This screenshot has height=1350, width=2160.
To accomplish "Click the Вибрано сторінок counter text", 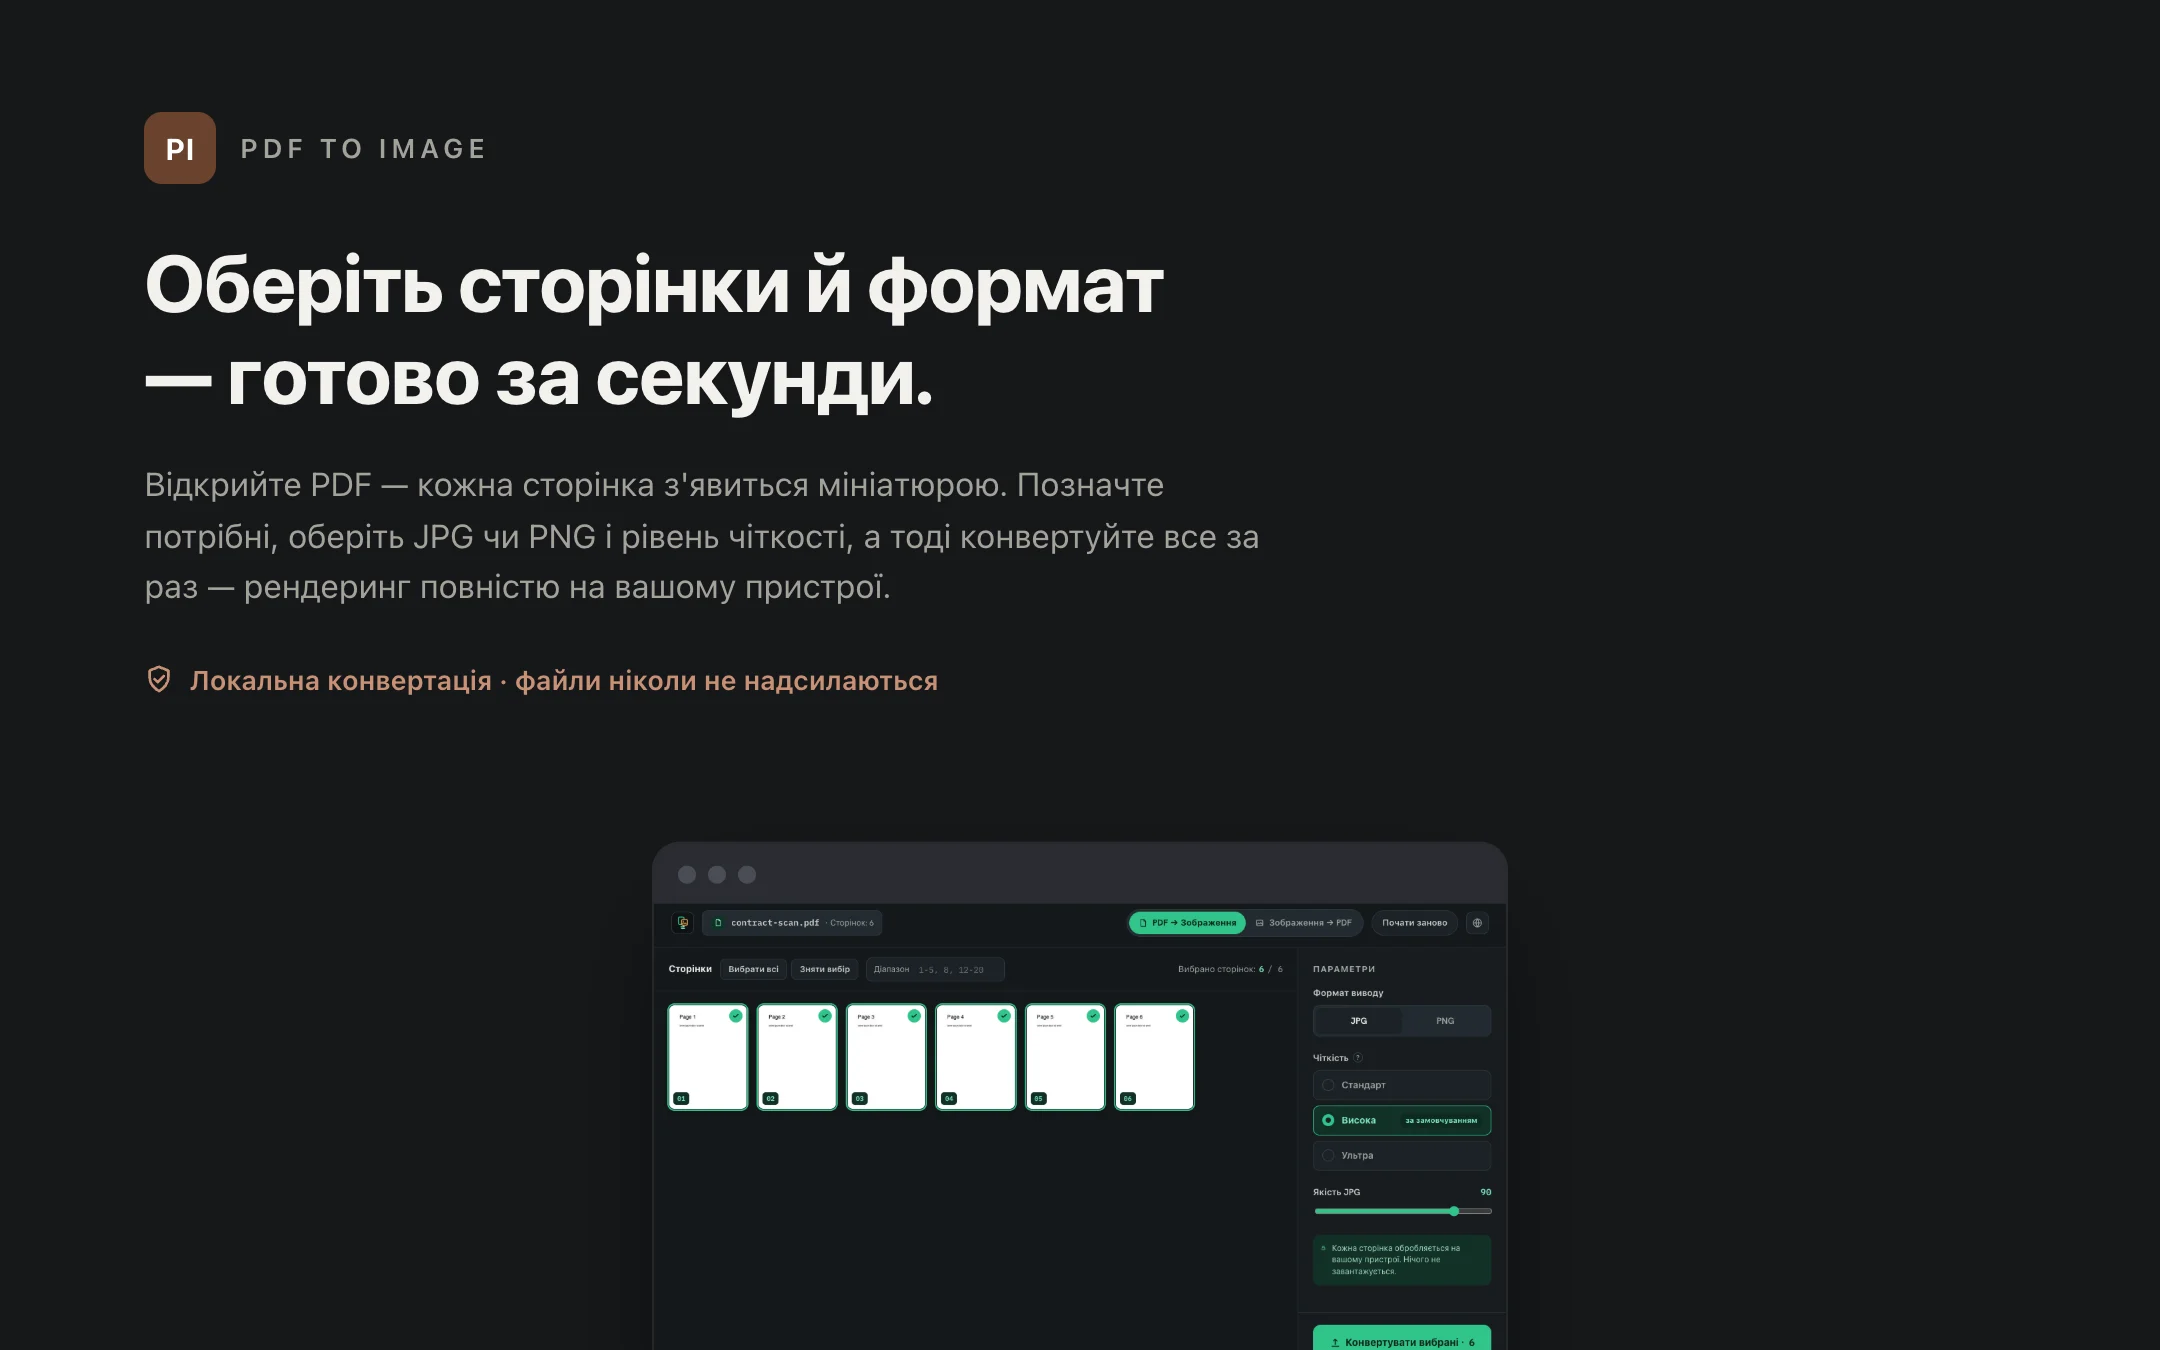I will 1230,969.
